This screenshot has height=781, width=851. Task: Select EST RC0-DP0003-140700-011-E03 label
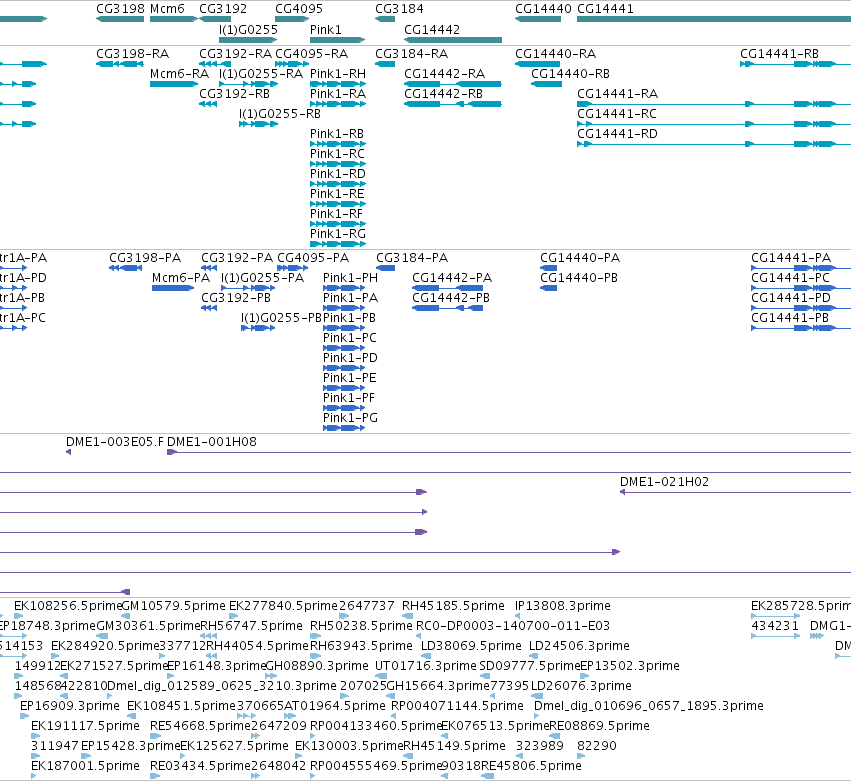pyautogui.click(x=513, y=626)
